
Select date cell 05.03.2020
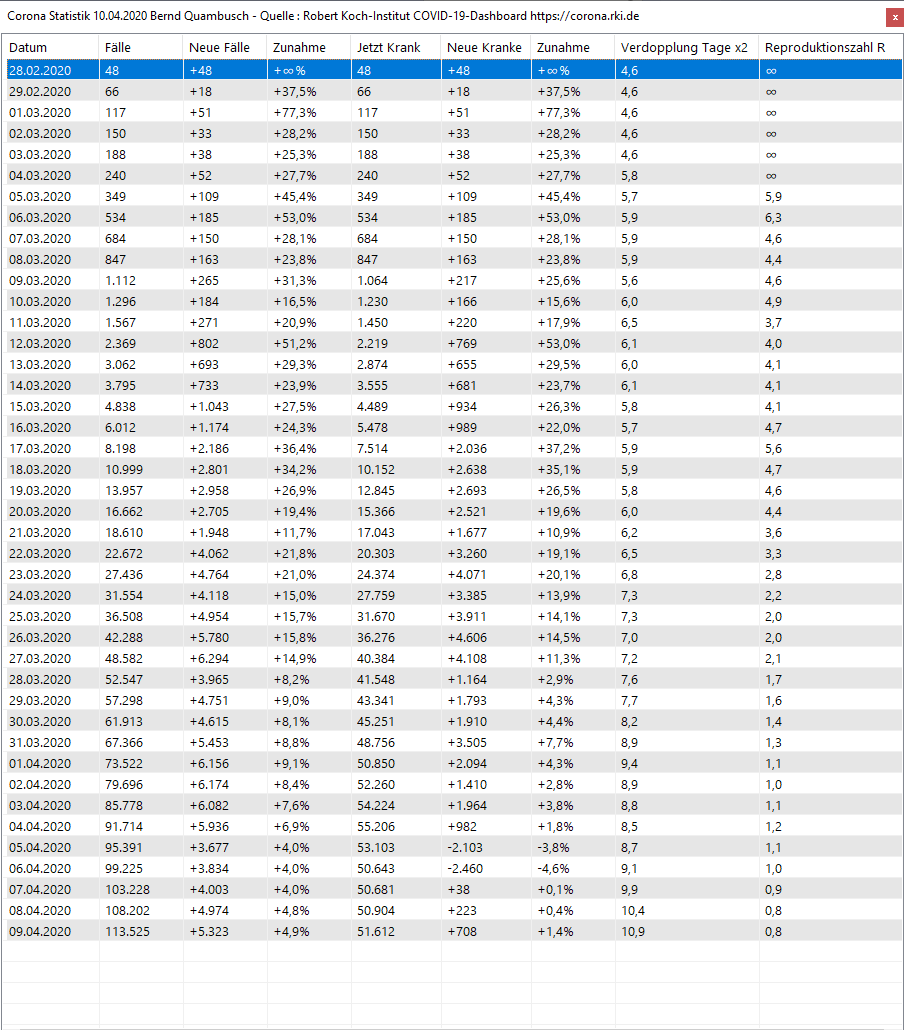tap(40, 196)
